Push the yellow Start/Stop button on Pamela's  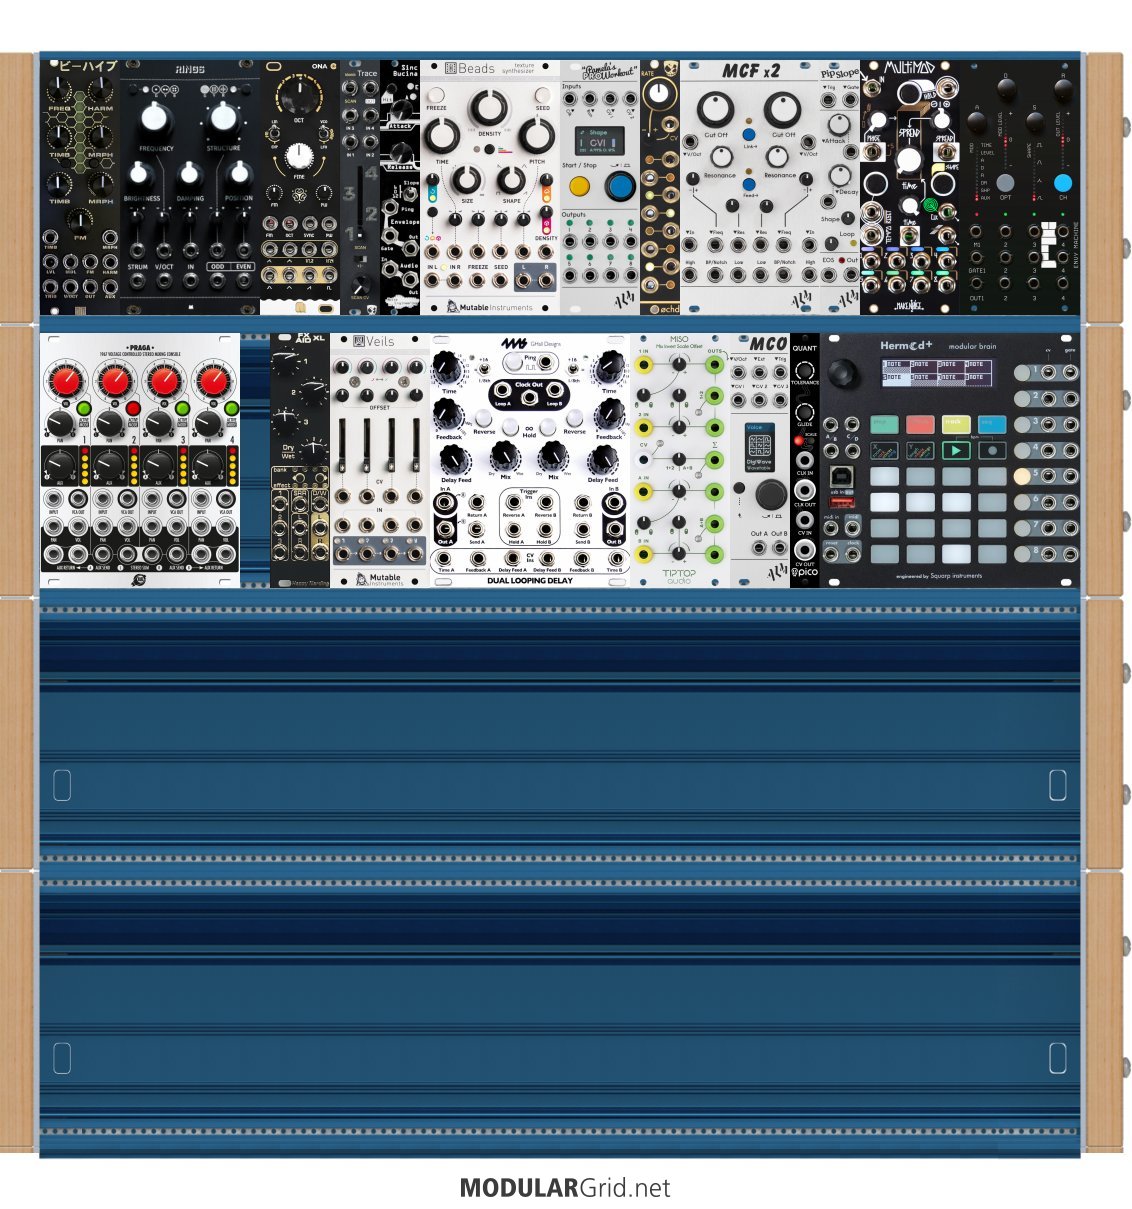(579, 186)
